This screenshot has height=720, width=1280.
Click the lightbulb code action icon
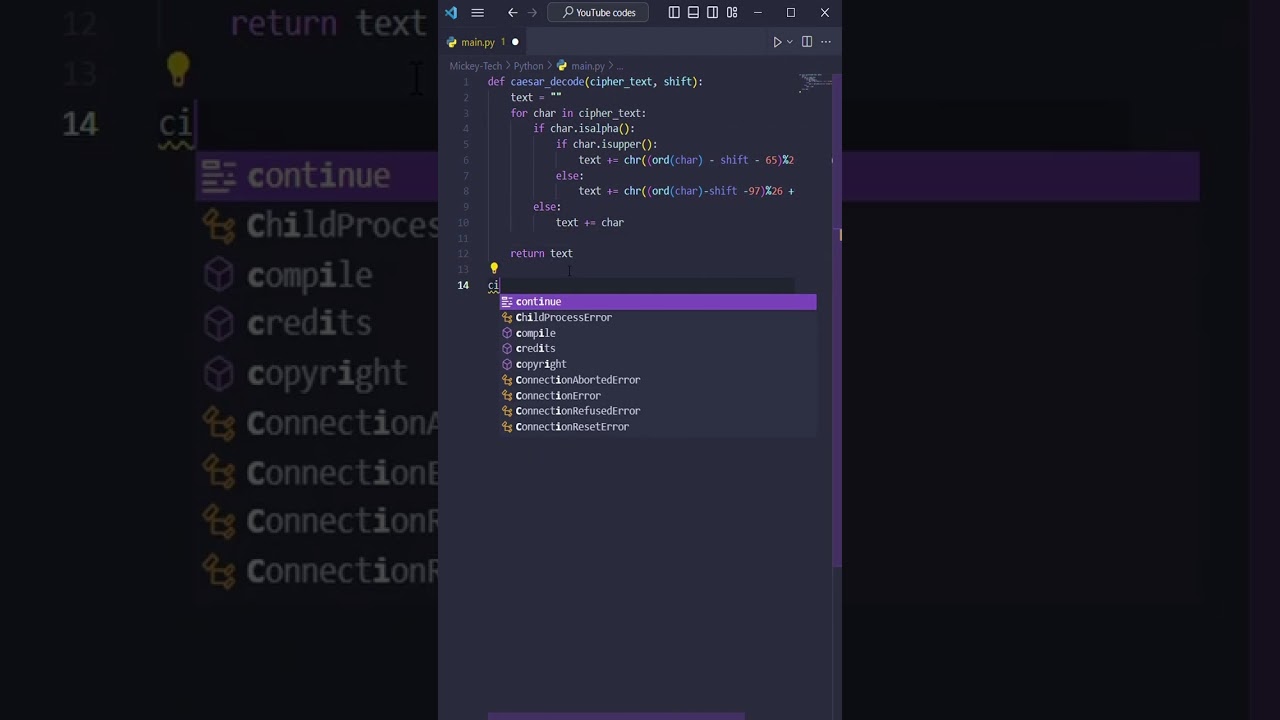pyautogui.click(x=493, y=269)
